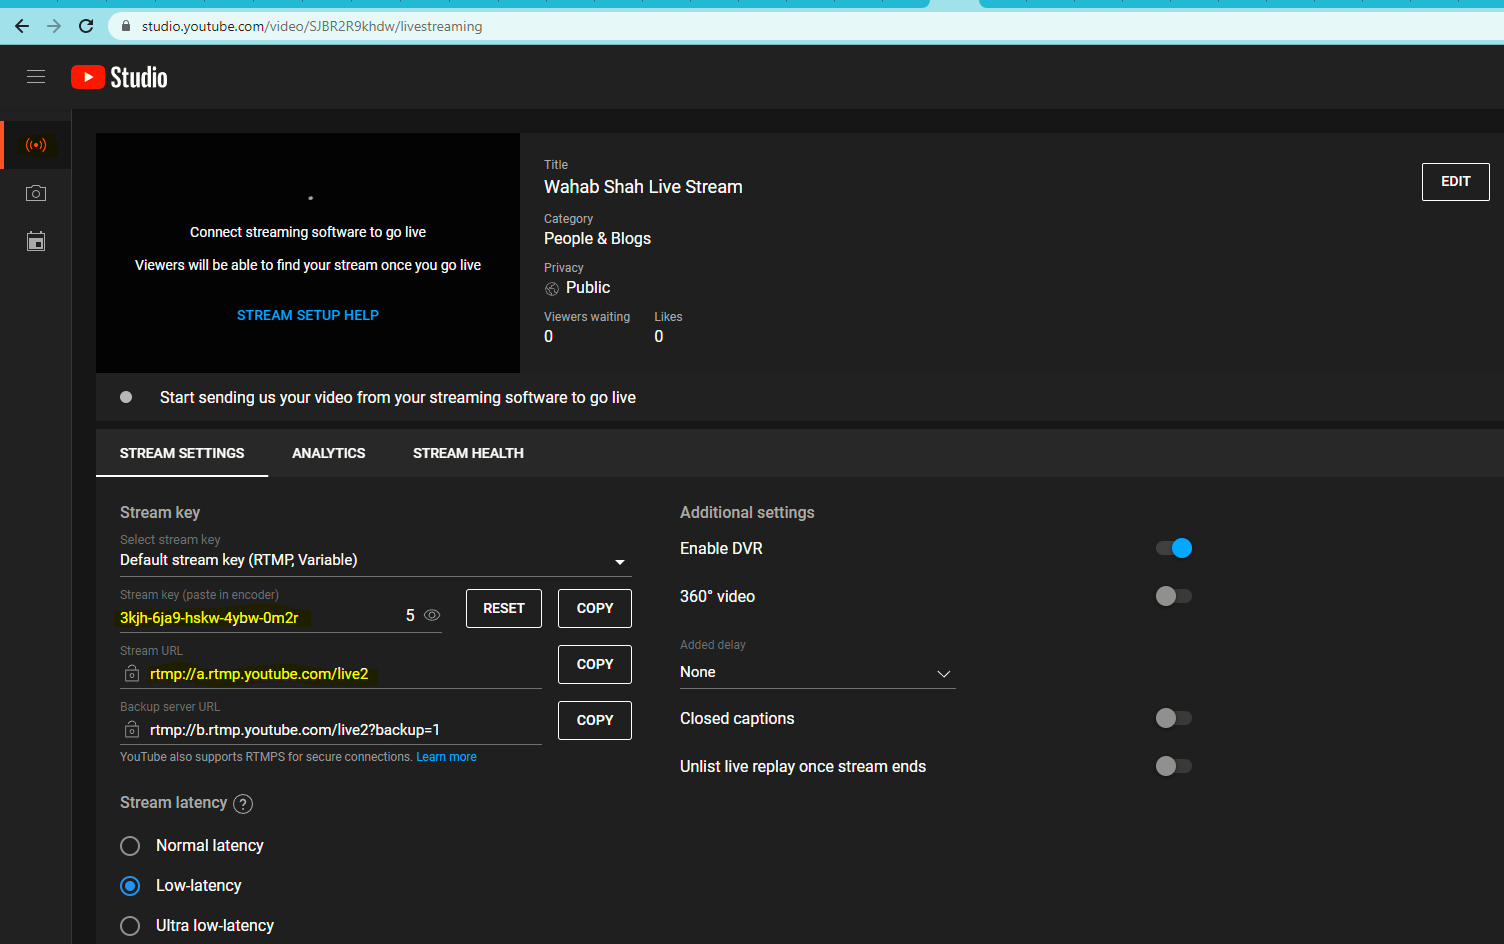Switch to Stream Health tab

click(468, 453)
